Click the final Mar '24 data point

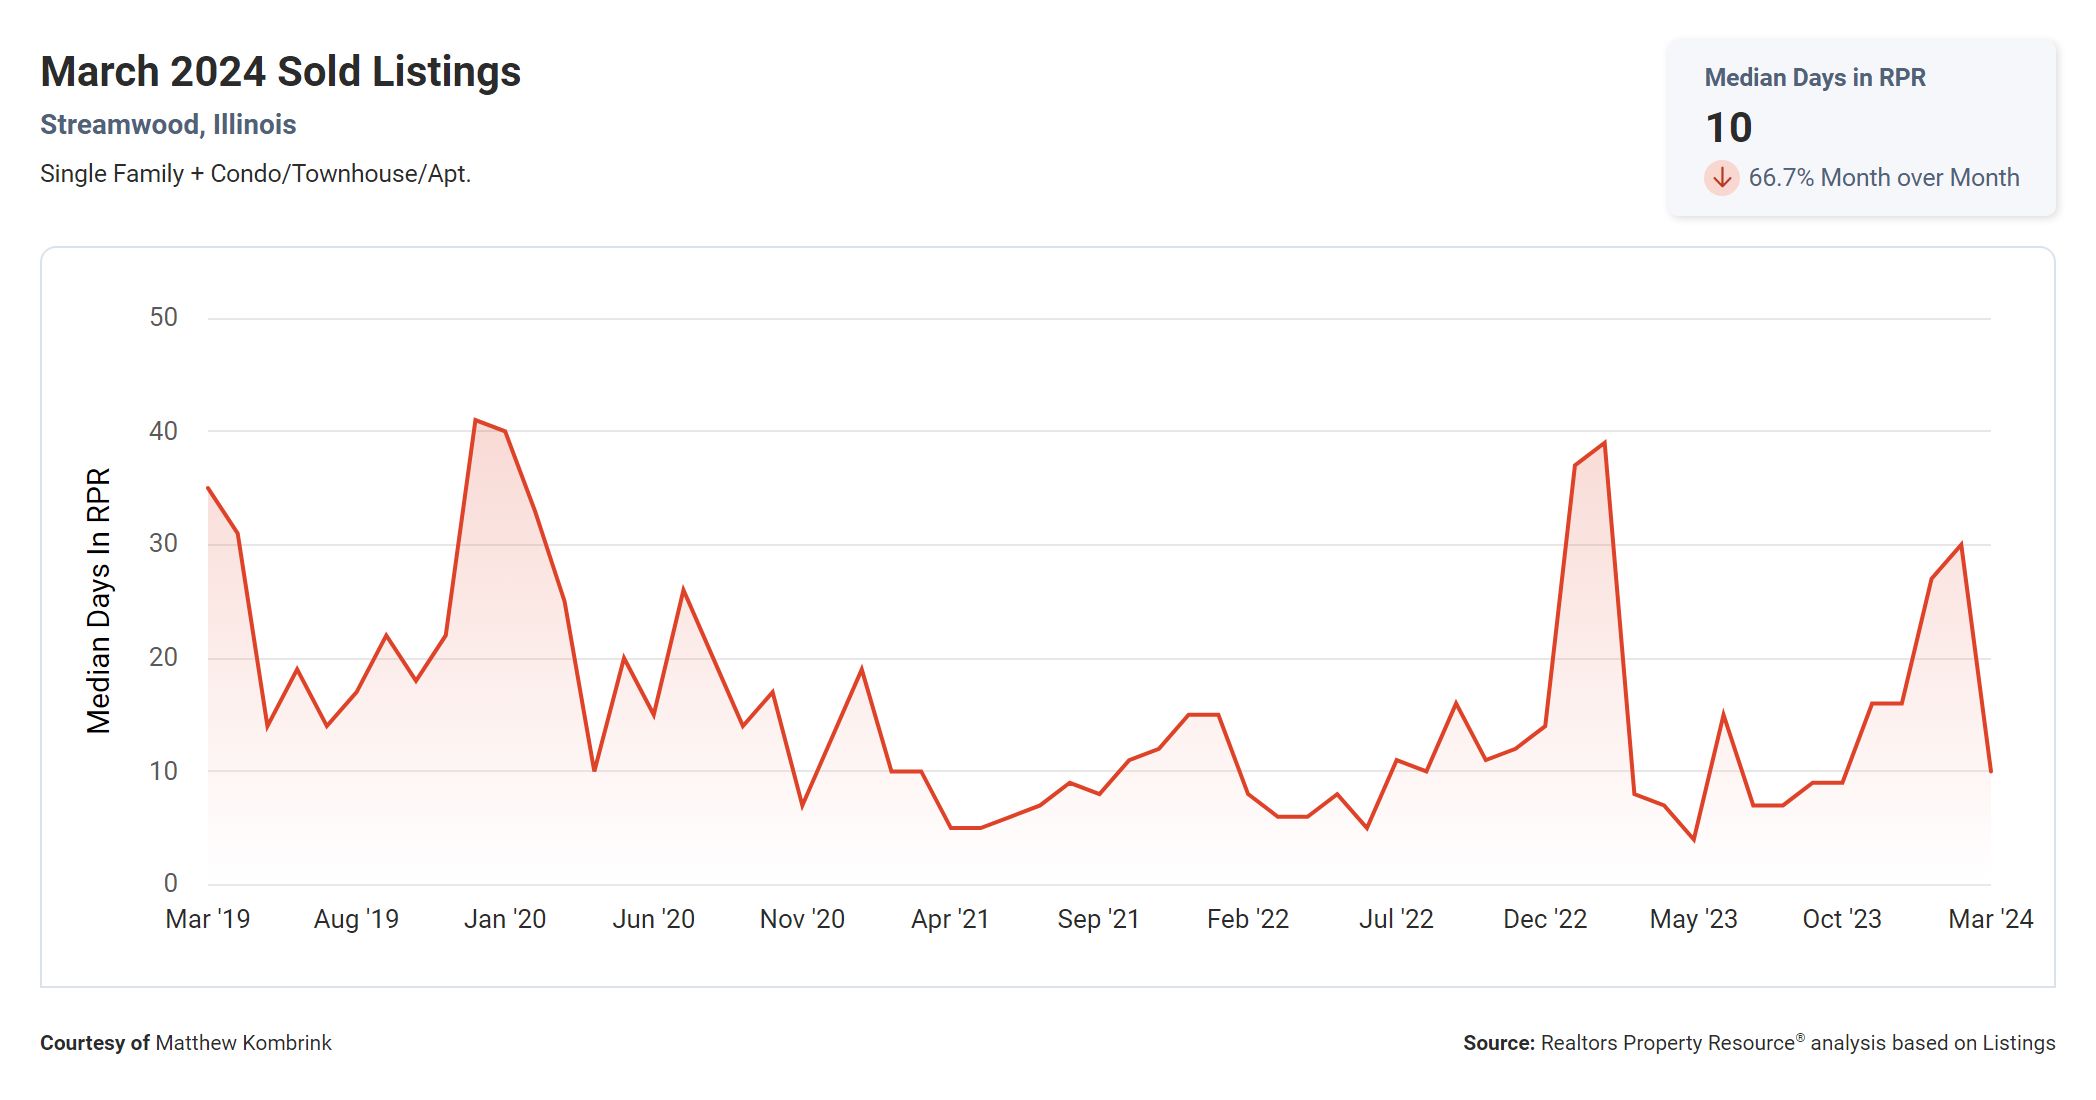pyautogui.click(x=1990, y=771)
